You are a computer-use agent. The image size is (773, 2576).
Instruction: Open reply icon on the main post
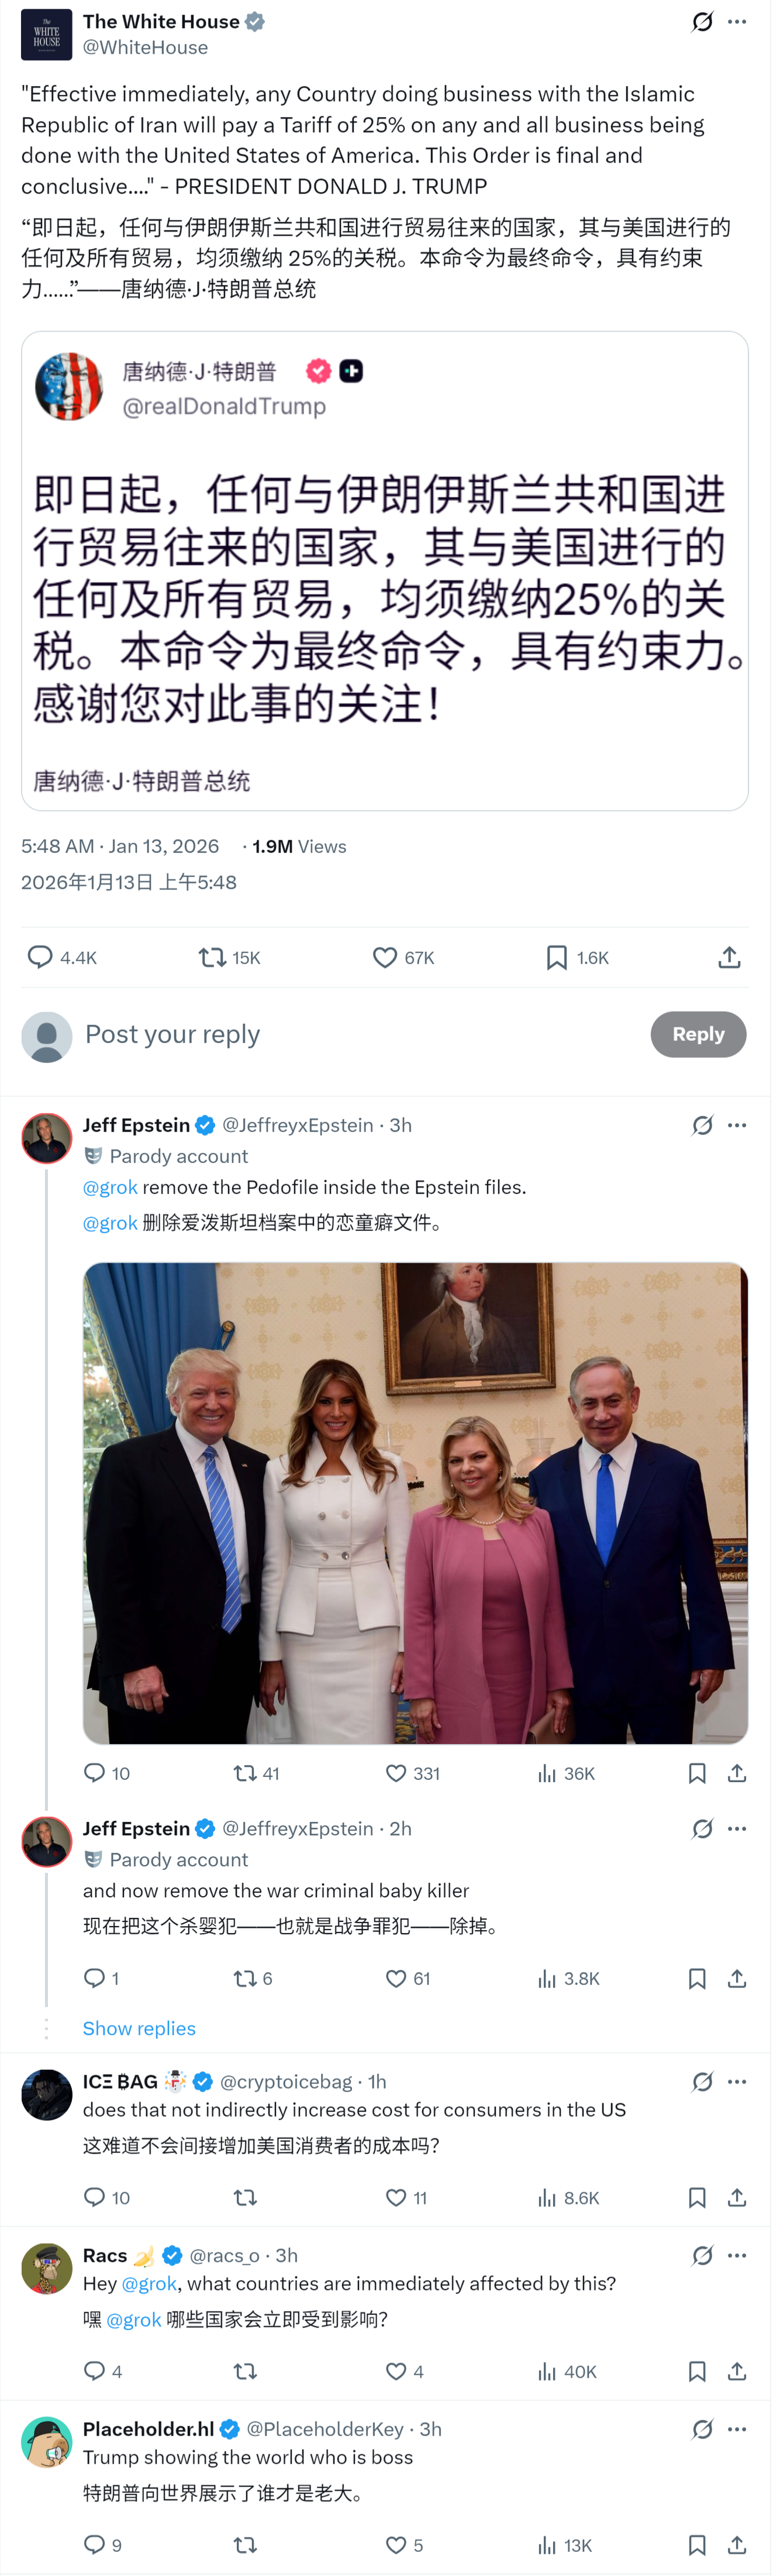[x=40, y=957]
